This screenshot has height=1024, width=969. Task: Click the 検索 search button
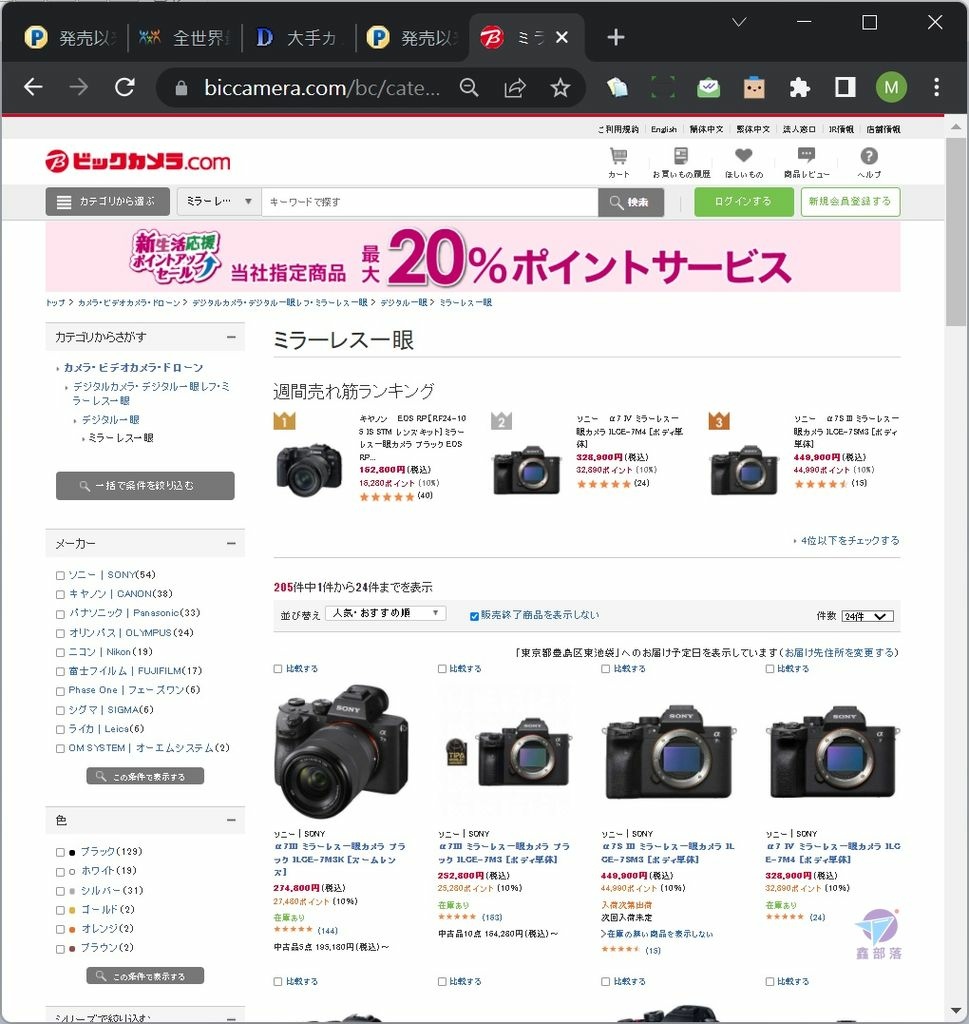point(631,202)
